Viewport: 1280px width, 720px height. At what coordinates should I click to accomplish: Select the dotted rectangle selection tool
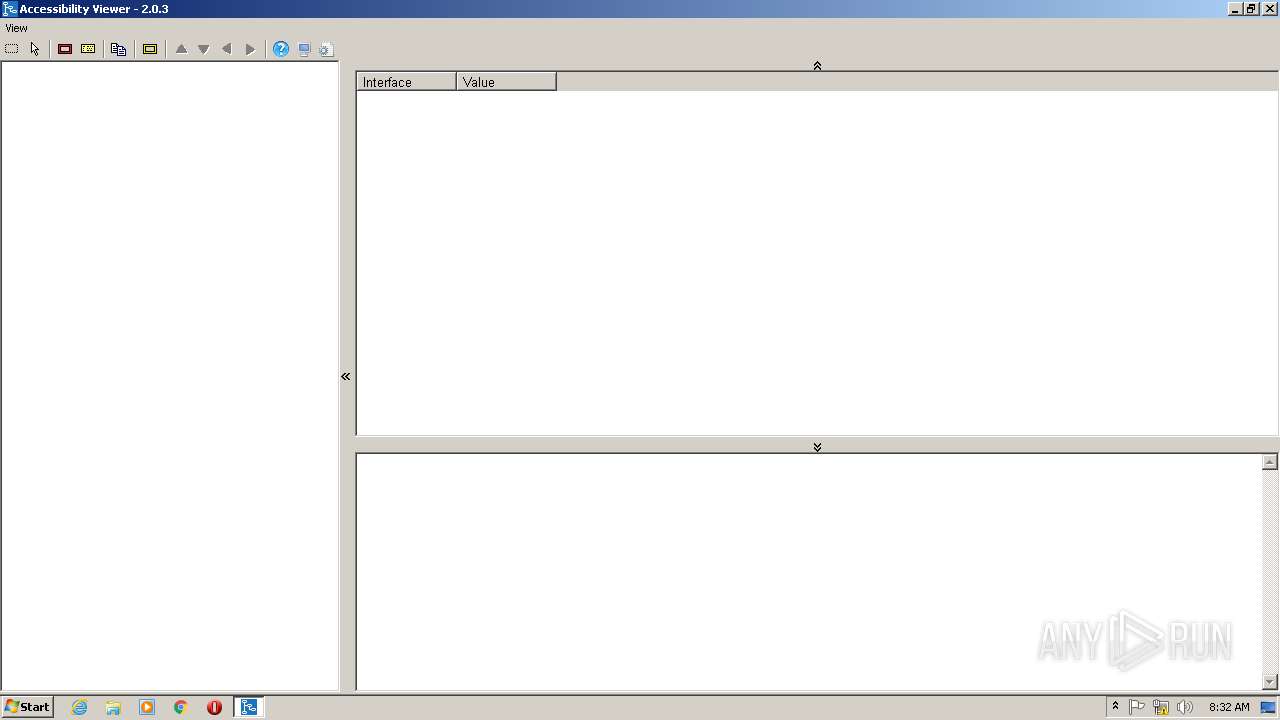[x=12, y=49]
